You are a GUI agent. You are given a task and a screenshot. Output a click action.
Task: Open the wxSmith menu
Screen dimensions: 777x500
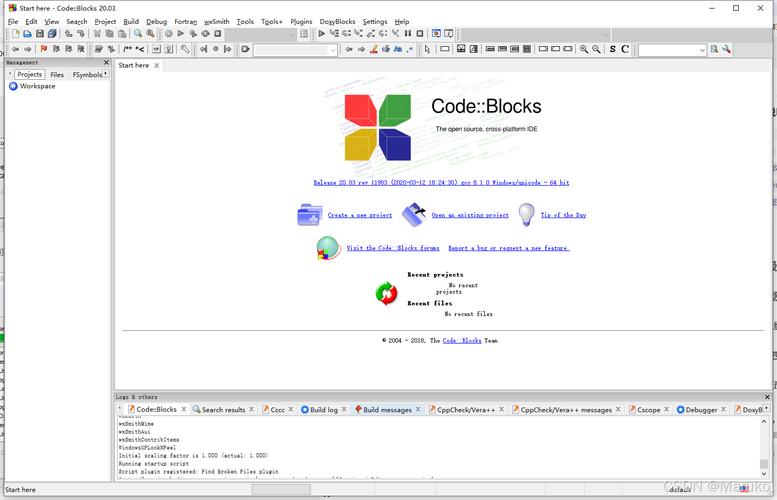217,21
